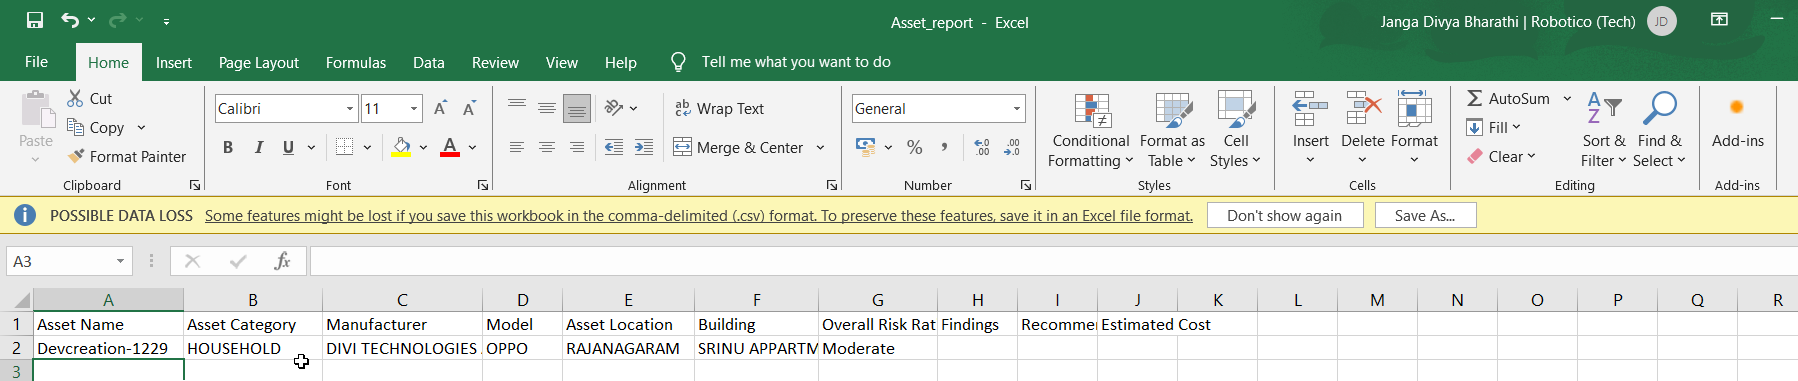
Task: Click the Redo arrow icon
Action: (x=117, y=20)
